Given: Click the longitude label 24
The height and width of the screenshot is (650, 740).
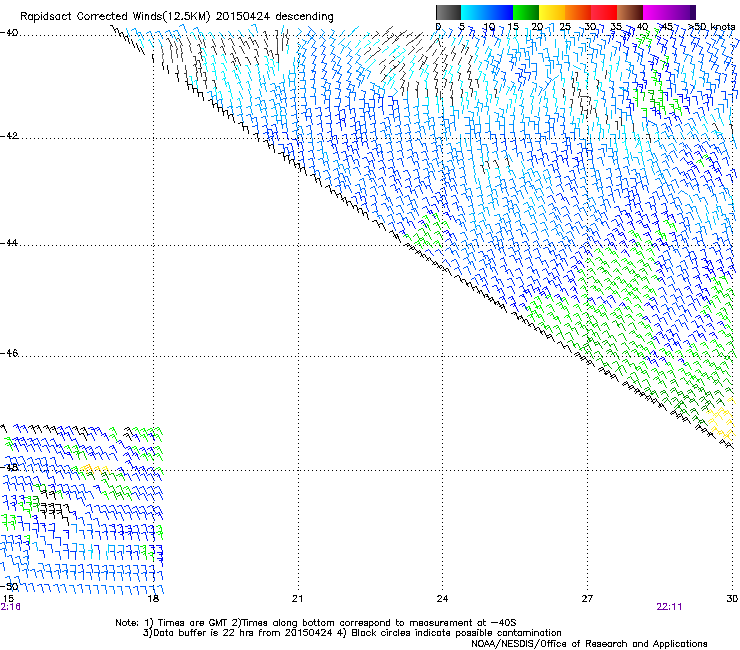Looking at the screenshot, I should pyautogui.click(x=442, y=599).
